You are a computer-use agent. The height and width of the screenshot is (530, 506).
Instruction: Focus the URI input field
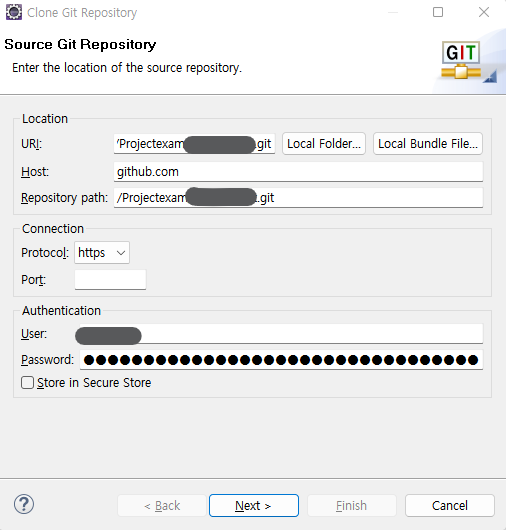click(194, 144)
